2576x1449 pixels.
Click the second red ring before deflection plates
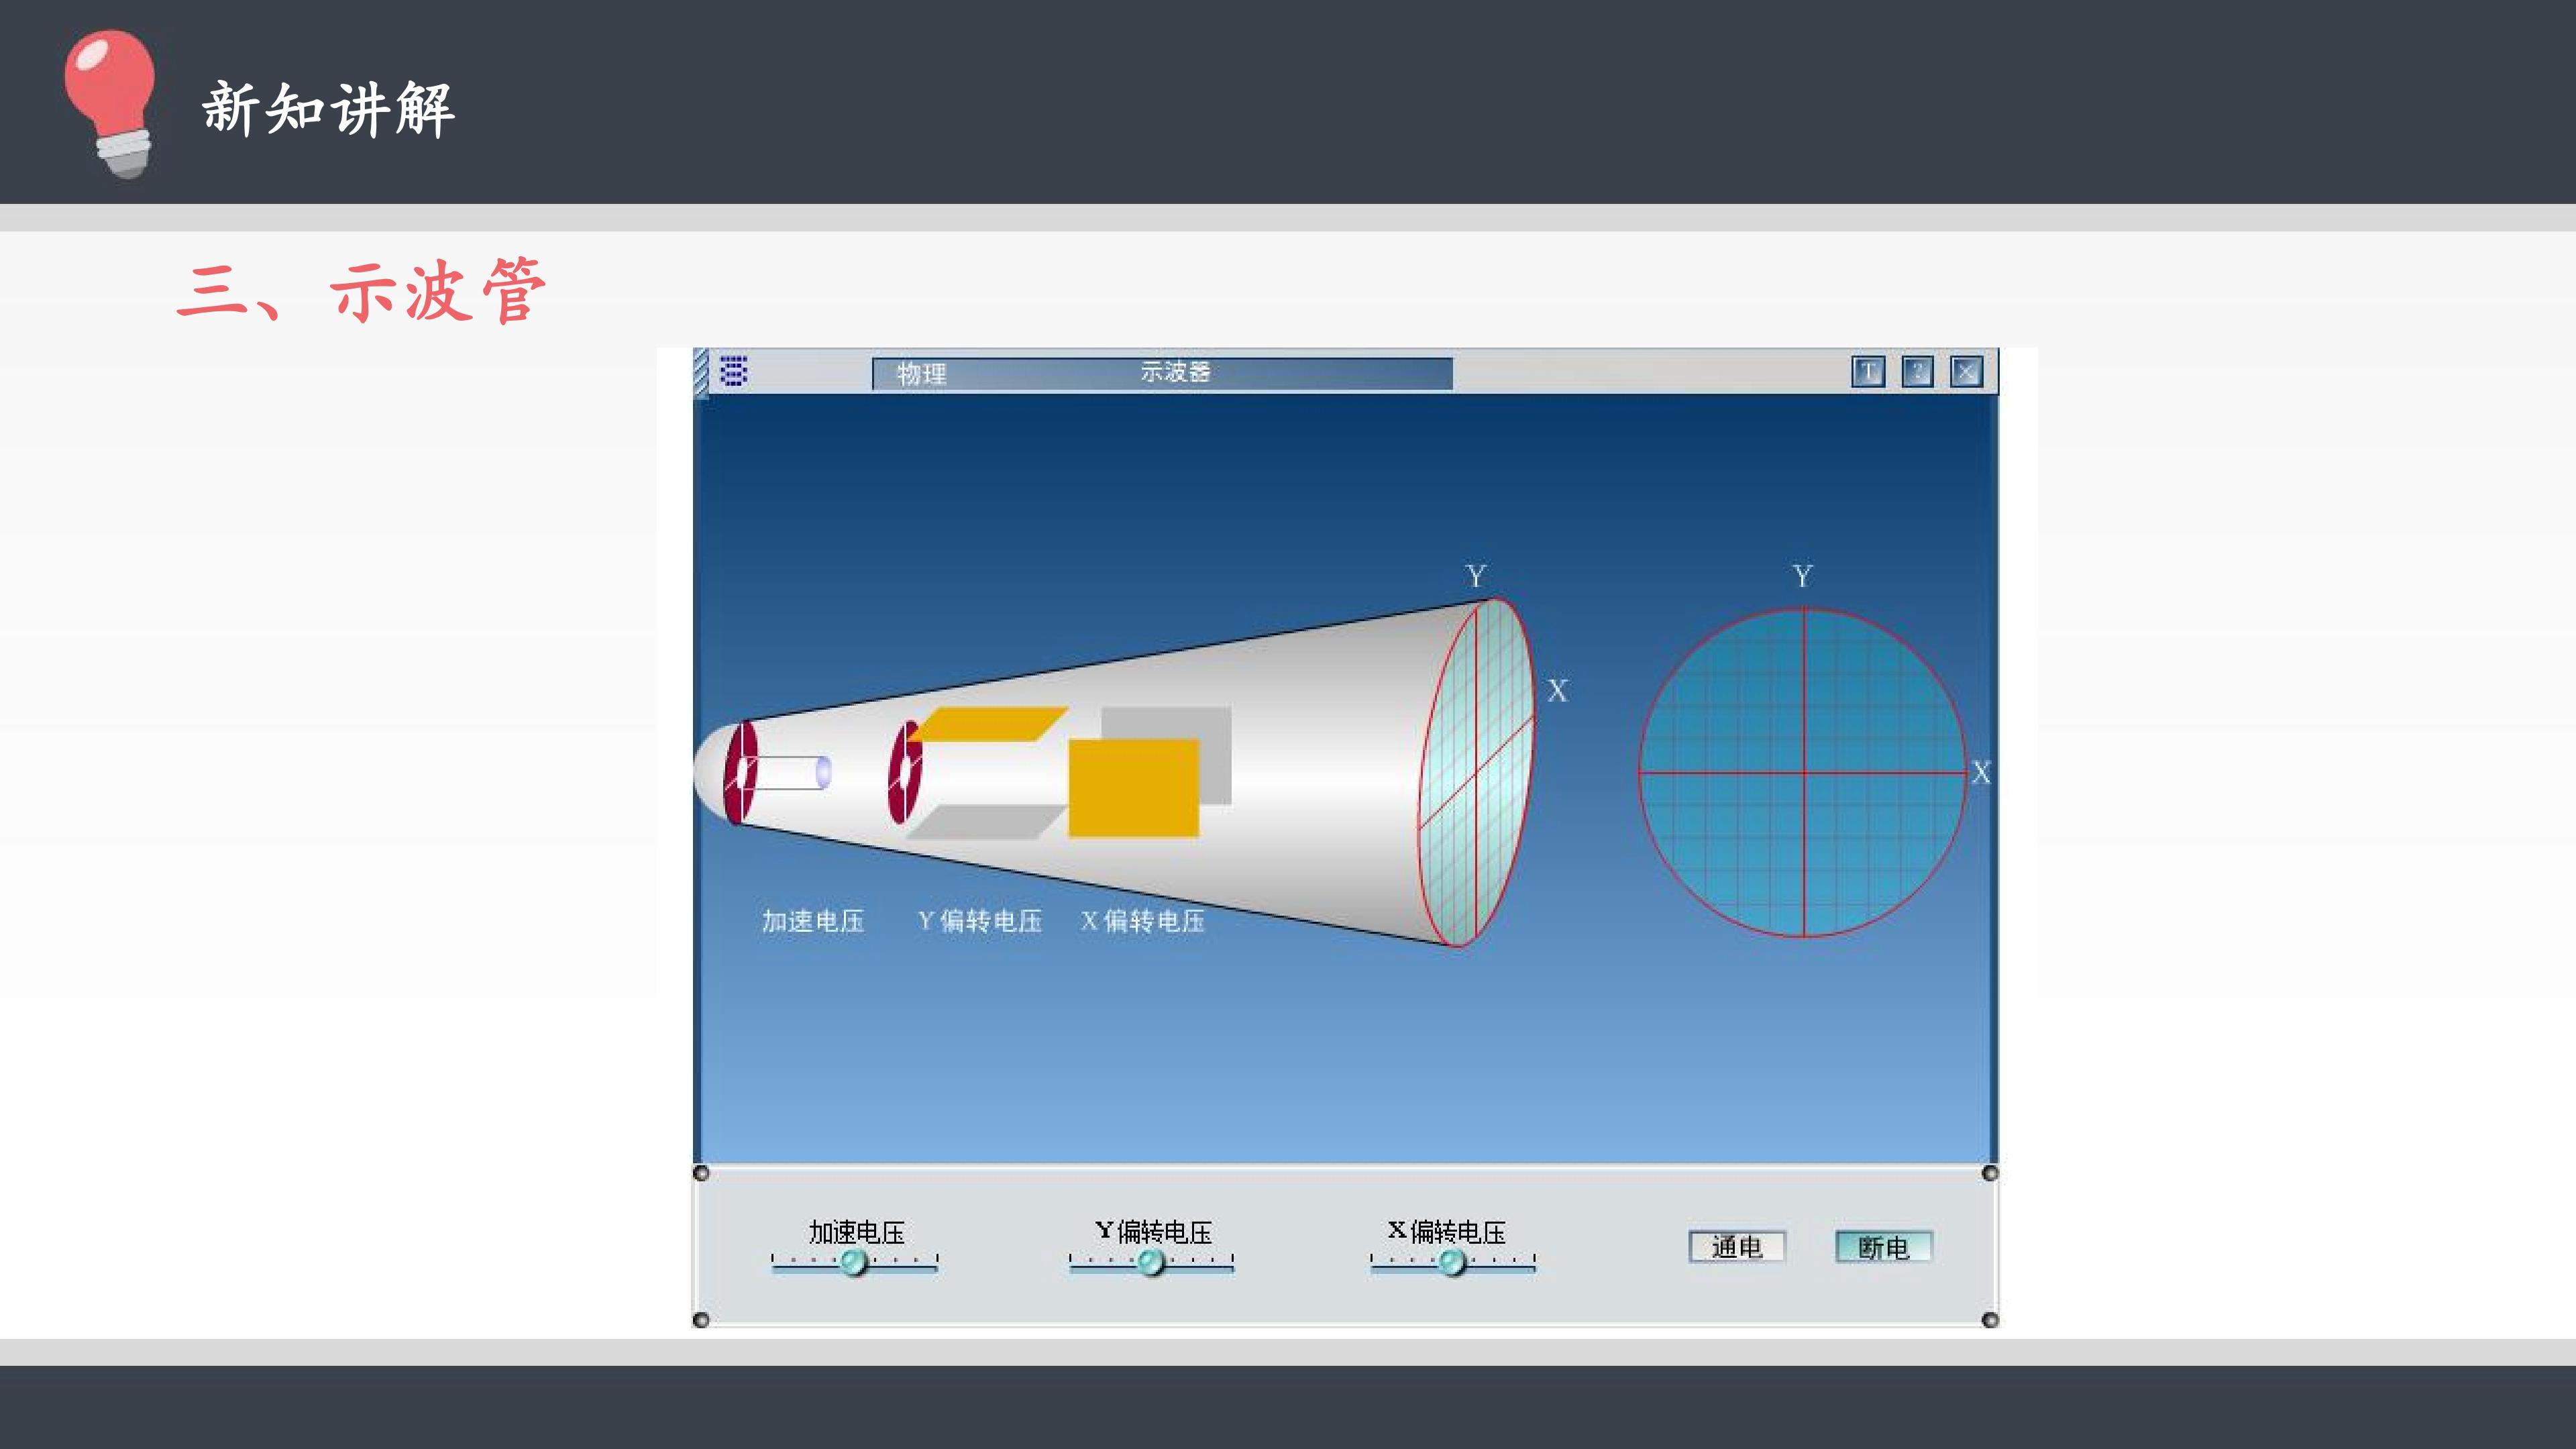click(905, 772)
